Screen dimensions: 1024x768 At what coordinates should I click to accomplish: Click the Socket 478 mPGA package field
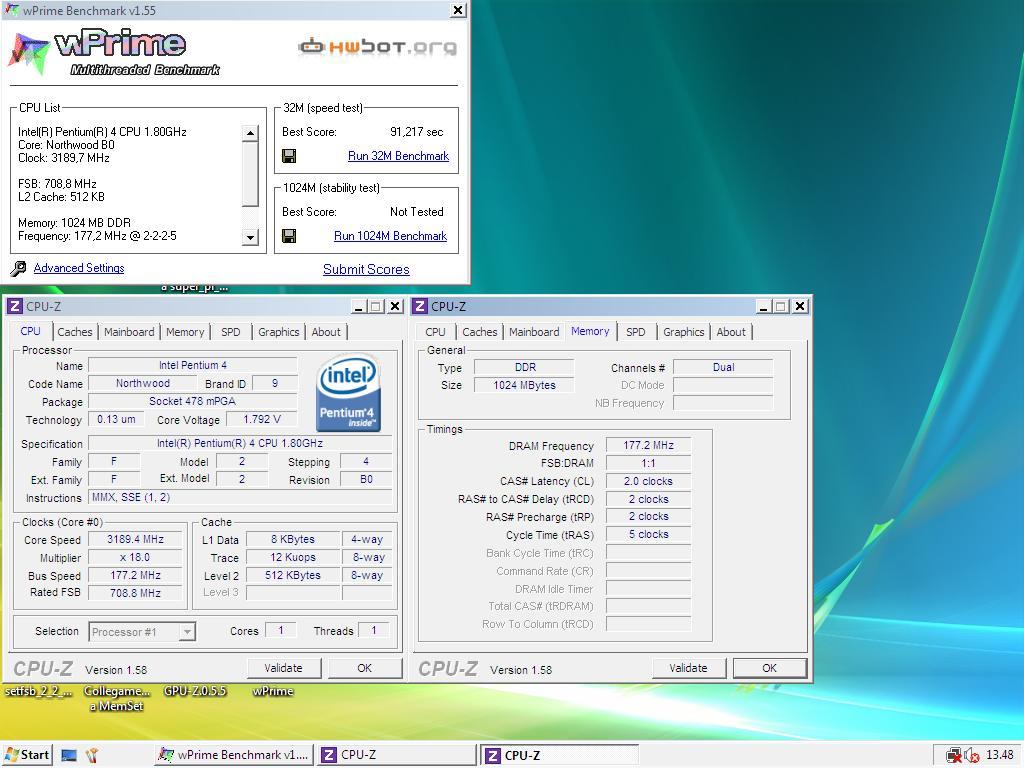[x=193, y=402]
